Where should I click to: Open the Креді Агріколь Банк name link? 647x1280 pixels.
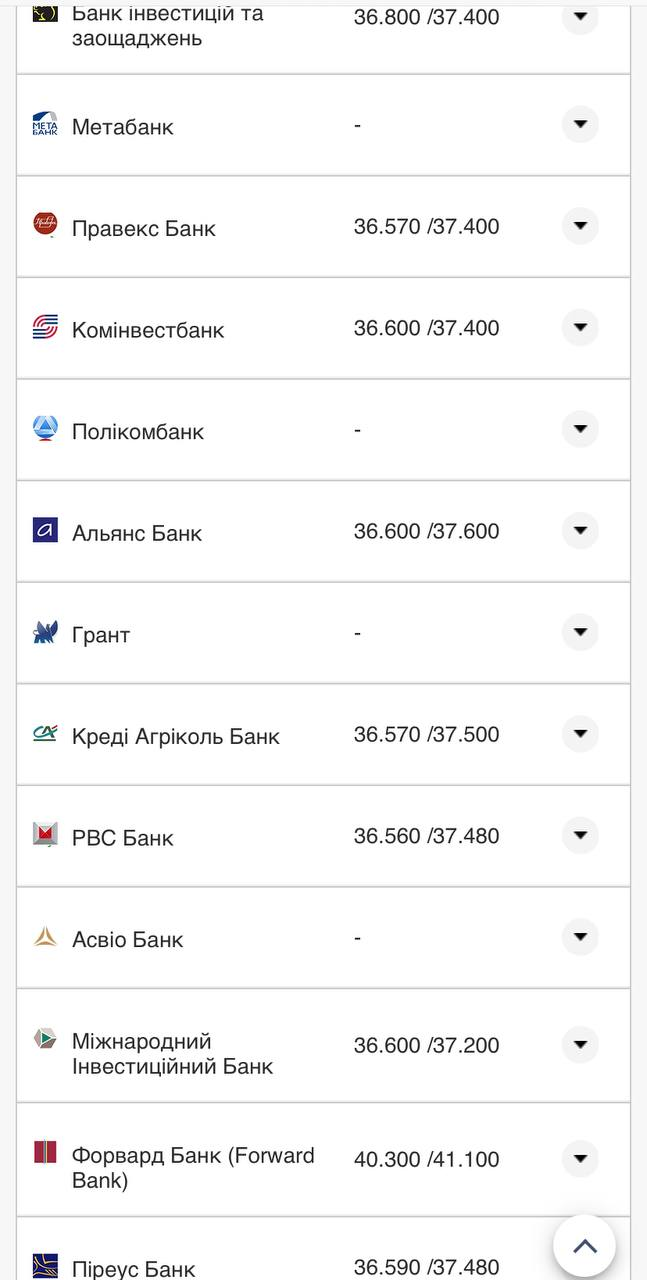pos(176,737)
